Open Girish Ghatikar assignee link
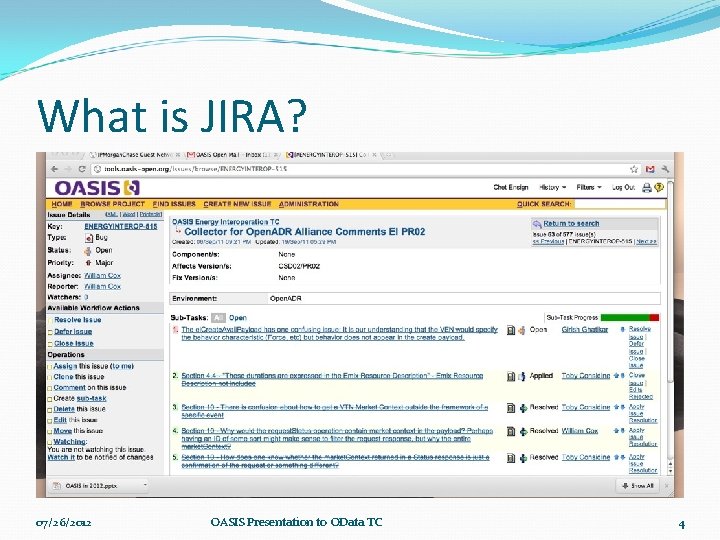 pos(585,330)
